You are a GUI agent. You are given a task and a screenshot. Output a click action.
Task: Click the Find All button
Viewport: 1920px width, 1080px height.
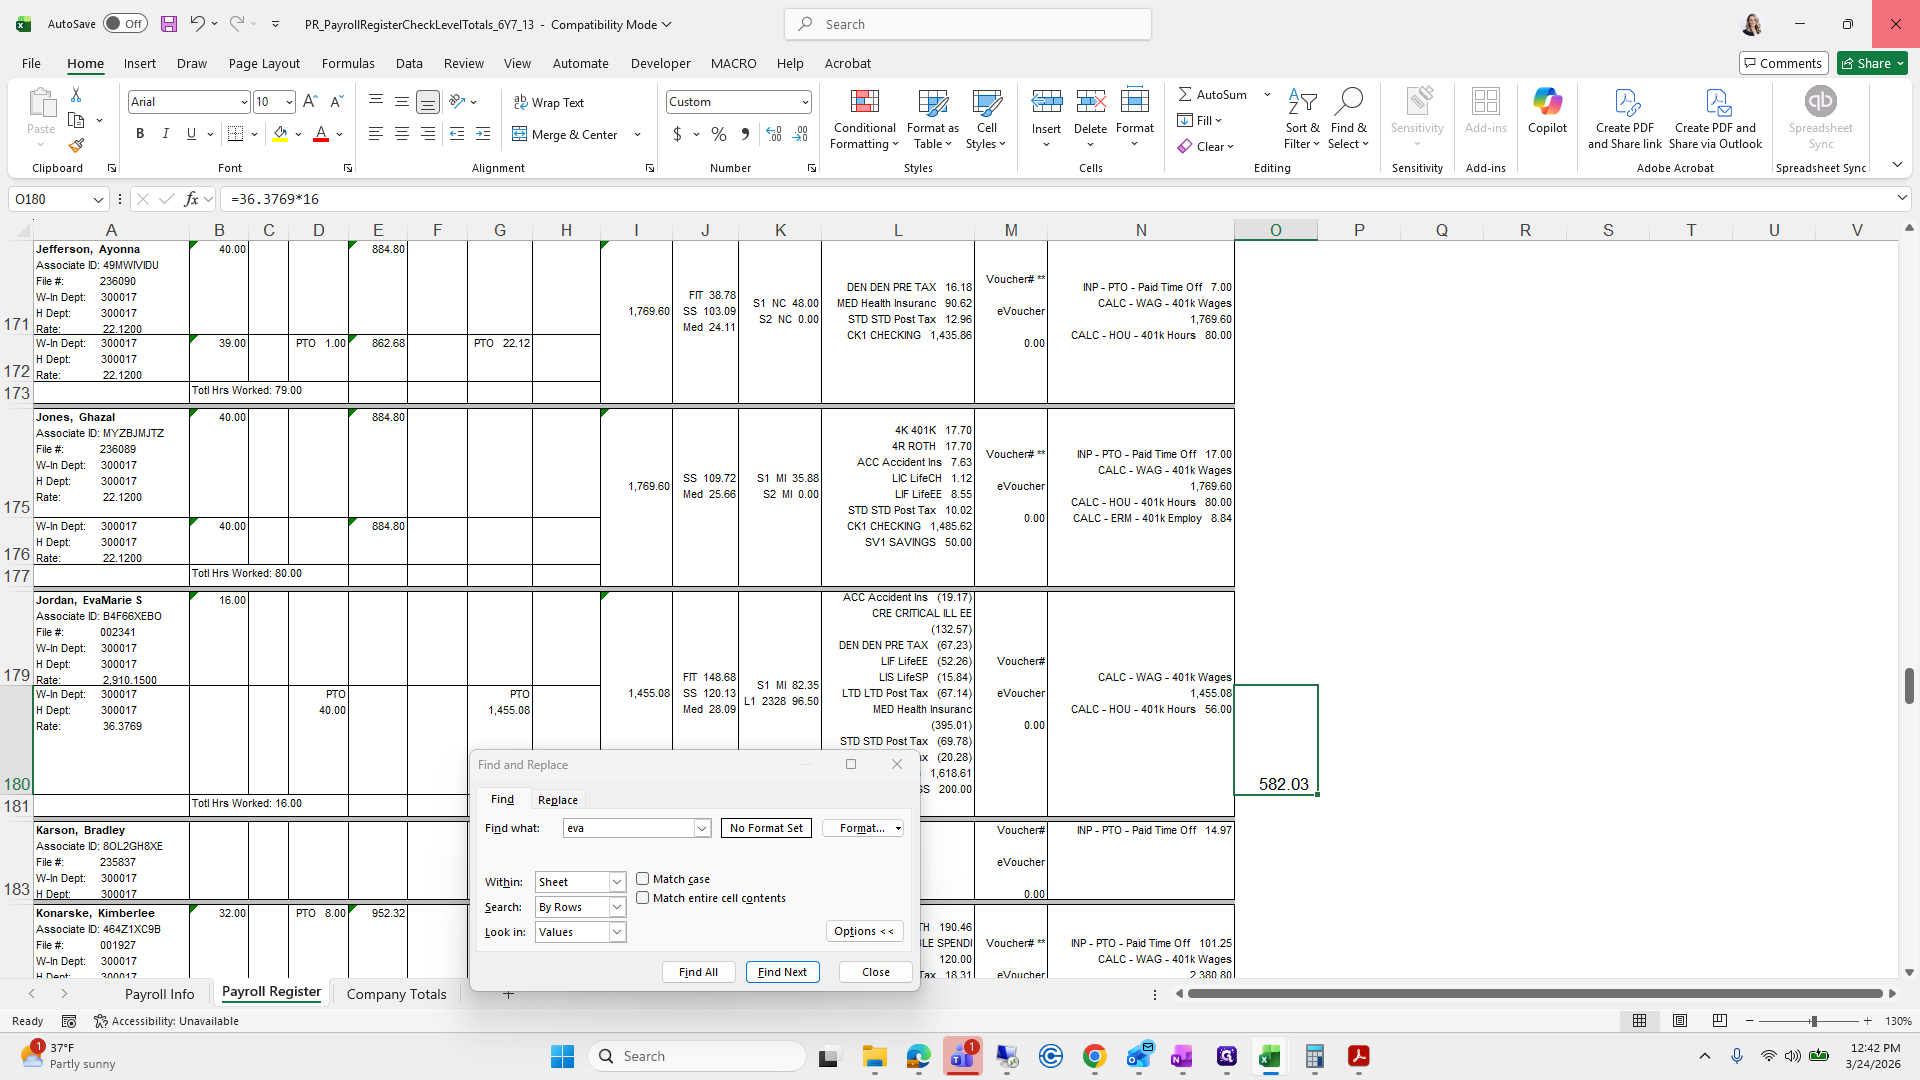698,972
